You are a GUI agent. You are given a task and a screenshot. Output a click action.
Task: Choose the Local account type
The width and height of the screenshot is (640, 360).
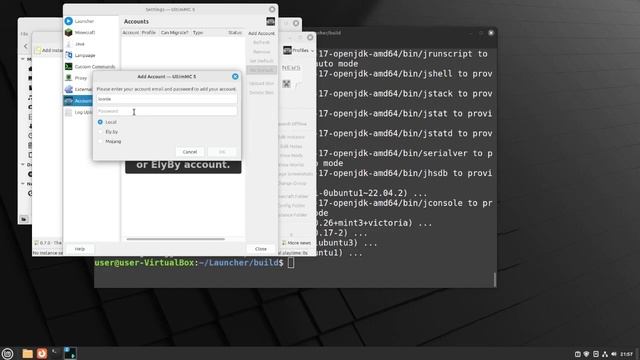pos(107,122)
